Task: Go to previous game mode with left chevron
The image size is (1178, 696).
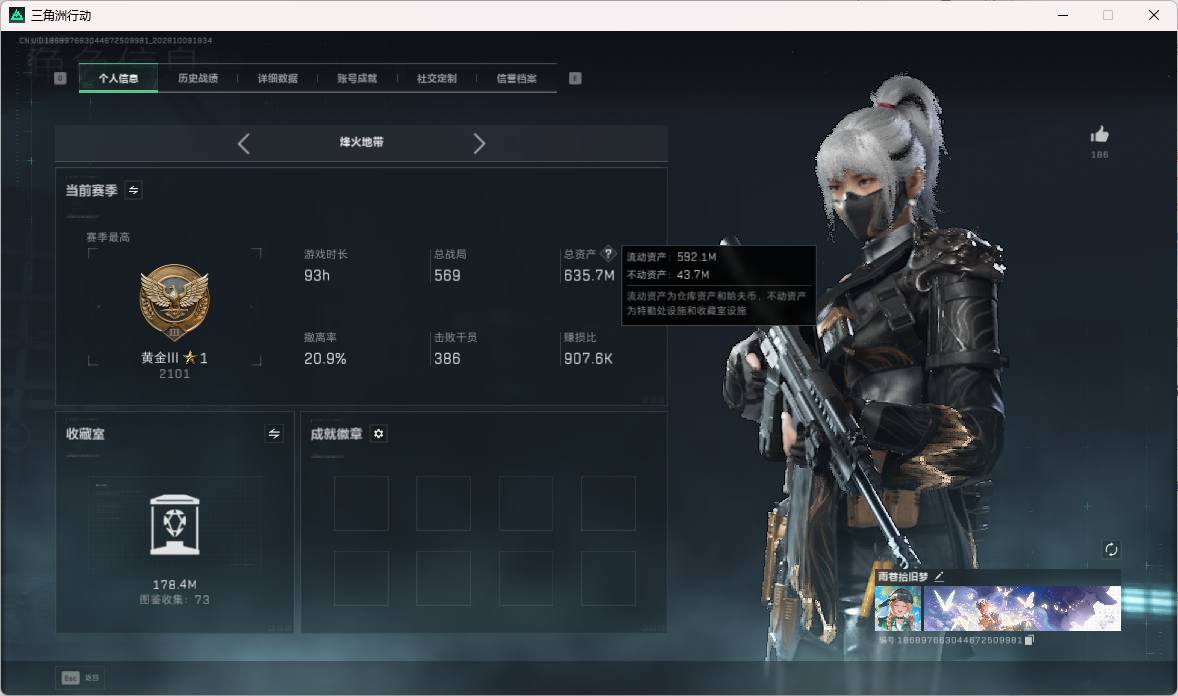Action: click(243, 144)
